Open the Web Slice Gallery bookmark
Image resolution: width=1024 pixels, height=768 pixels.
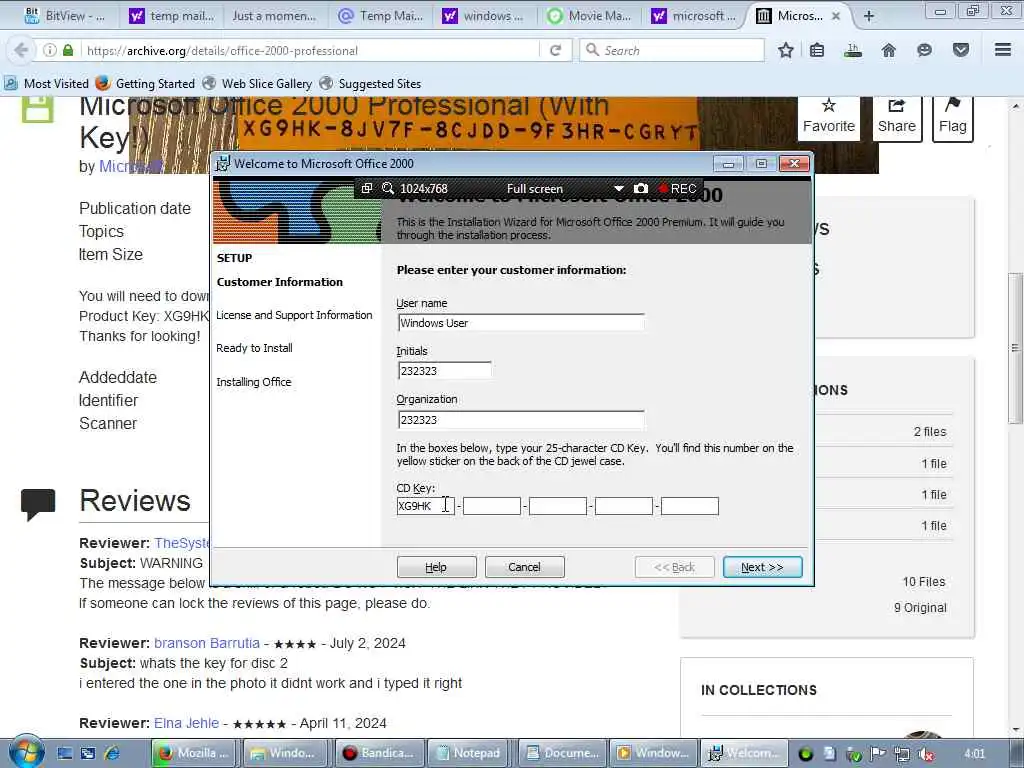click(x=257, y=84)
